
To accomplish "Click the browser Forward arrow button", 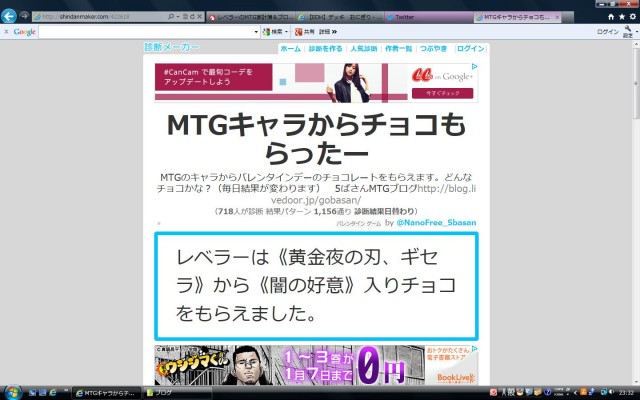I will pyautogui.click(x=24, y=16).
